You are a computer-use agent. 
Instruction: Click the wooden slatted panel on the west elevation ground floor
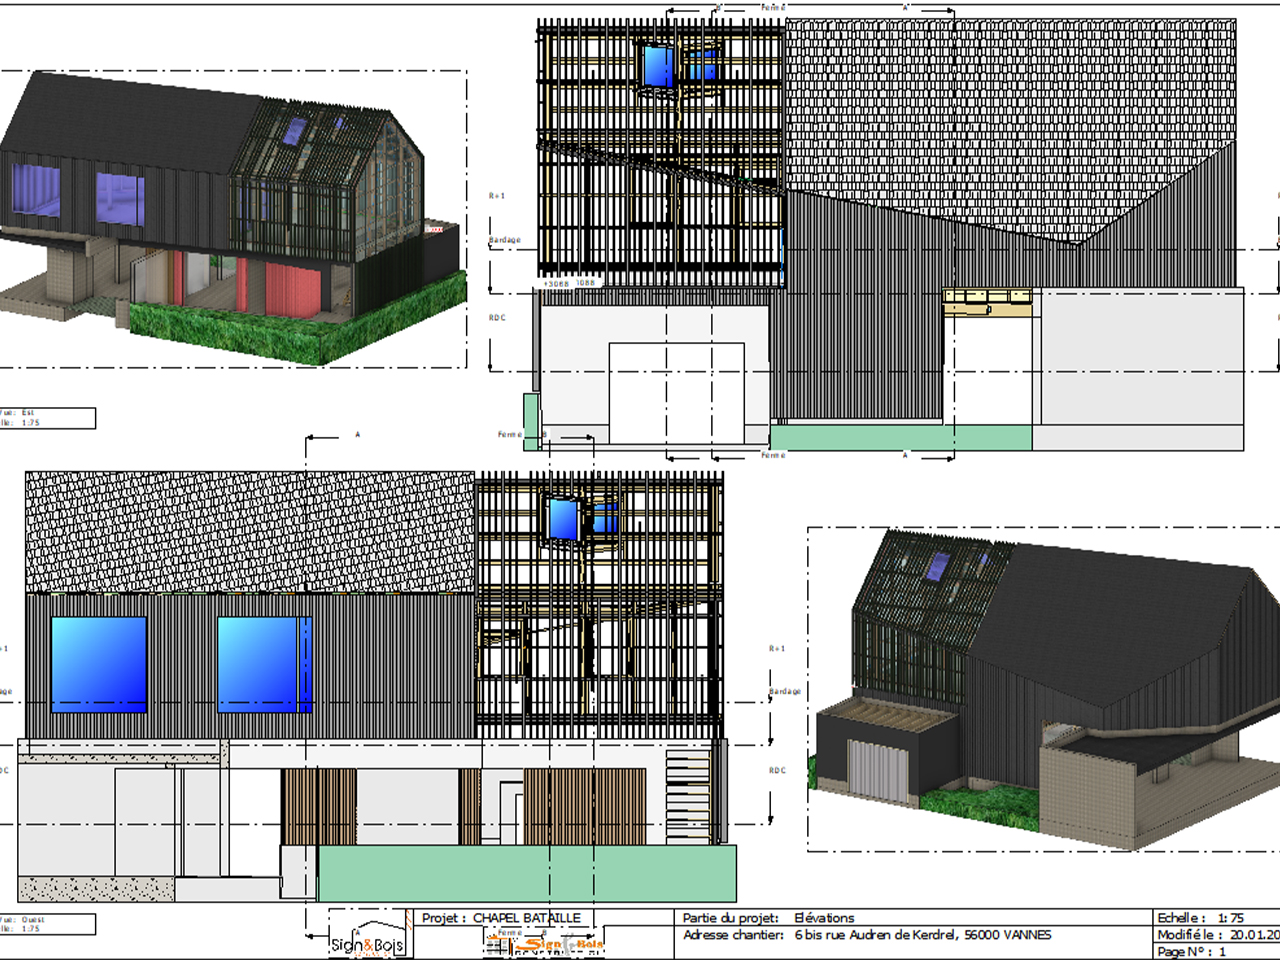point(585,806)
